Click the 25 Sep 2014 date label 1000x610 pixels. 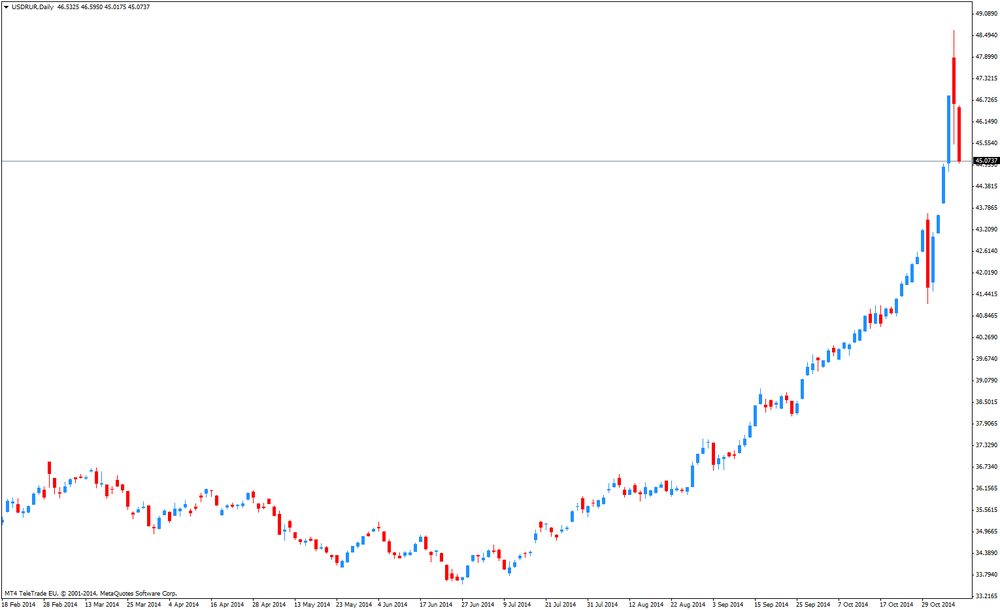813,604
